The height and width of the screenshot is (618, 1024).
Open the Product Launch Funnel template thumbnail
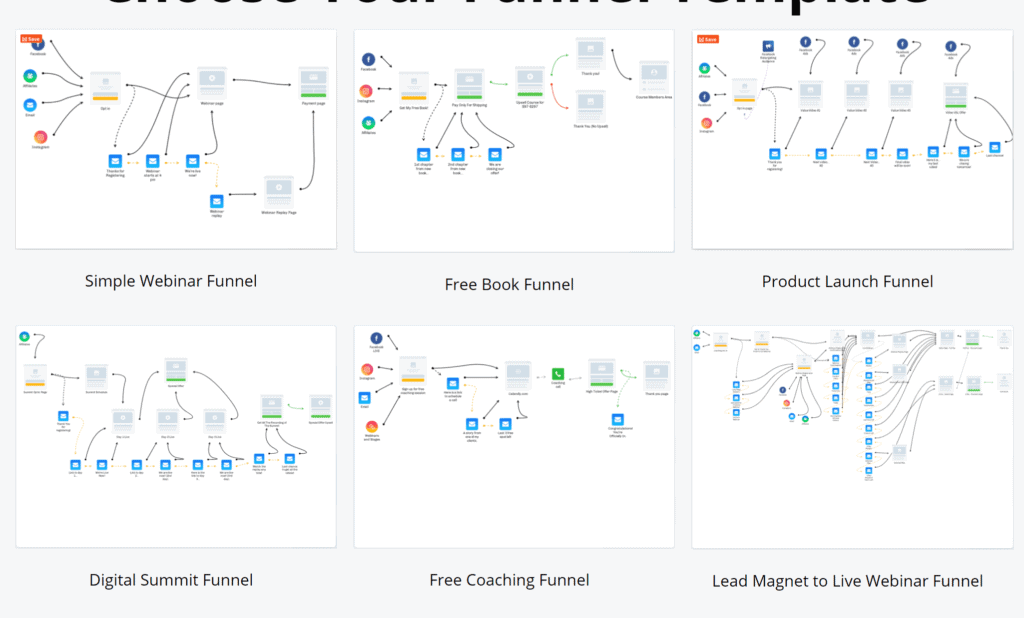[x=852, y=139]
